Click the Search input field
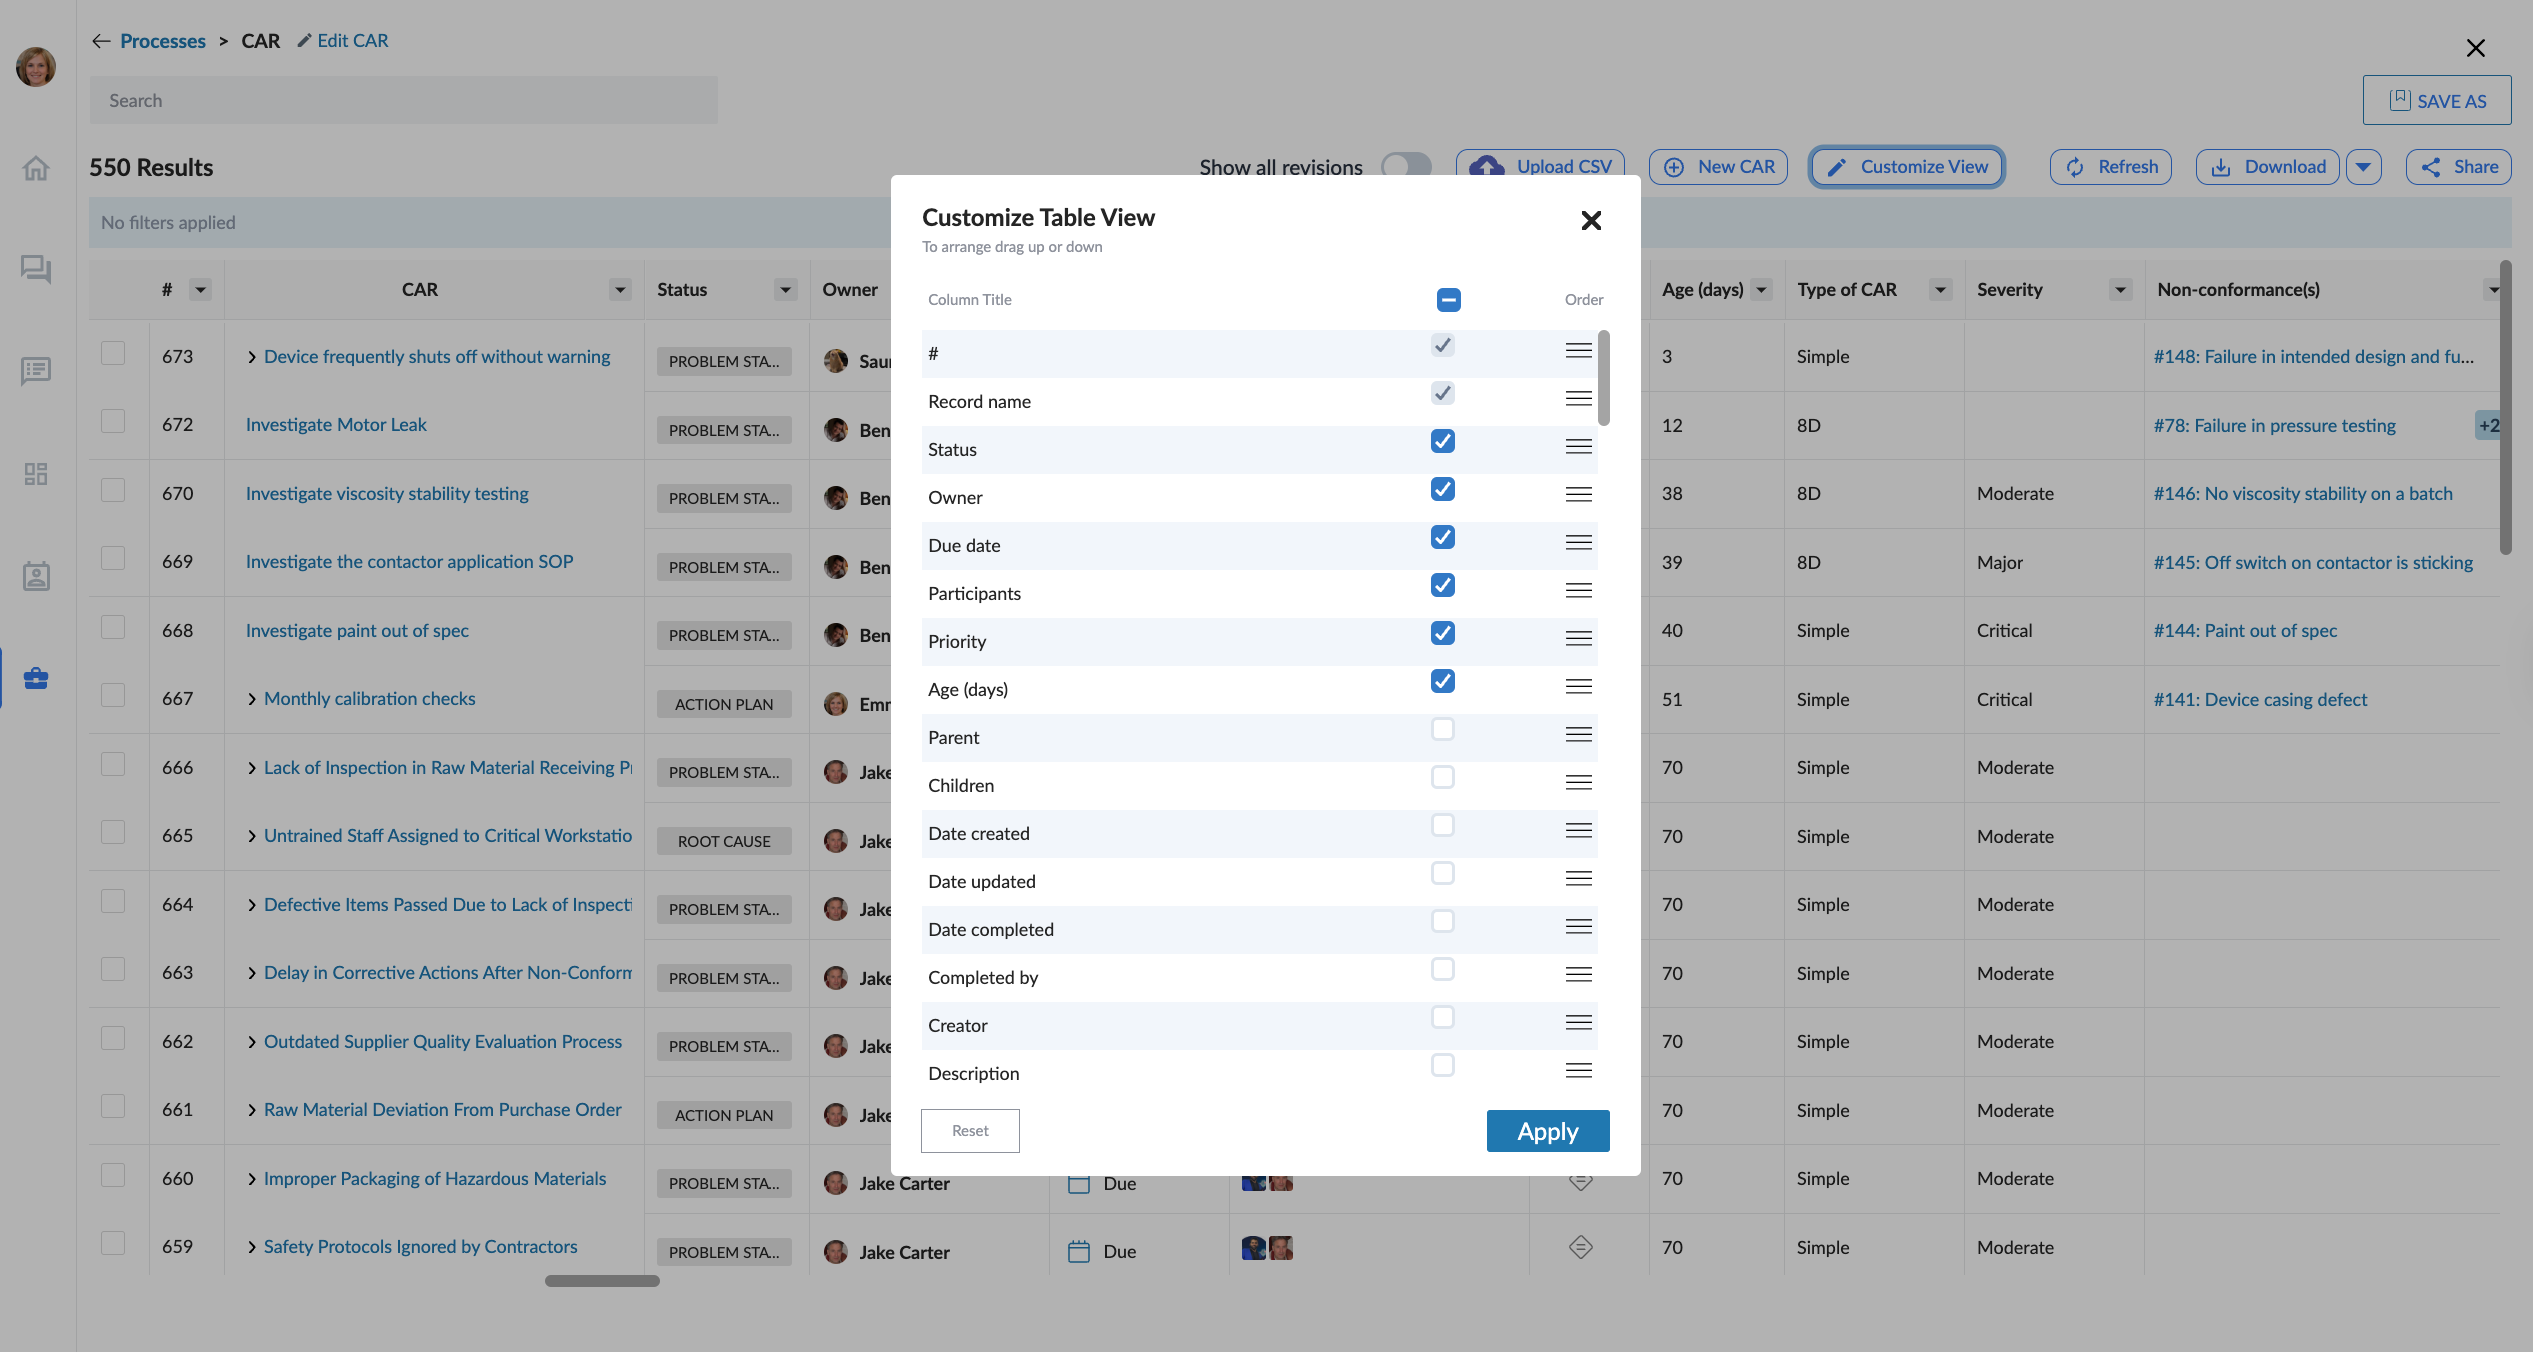The width and height of the screenshot is (2533, 1352). click(x=403, y=100)
